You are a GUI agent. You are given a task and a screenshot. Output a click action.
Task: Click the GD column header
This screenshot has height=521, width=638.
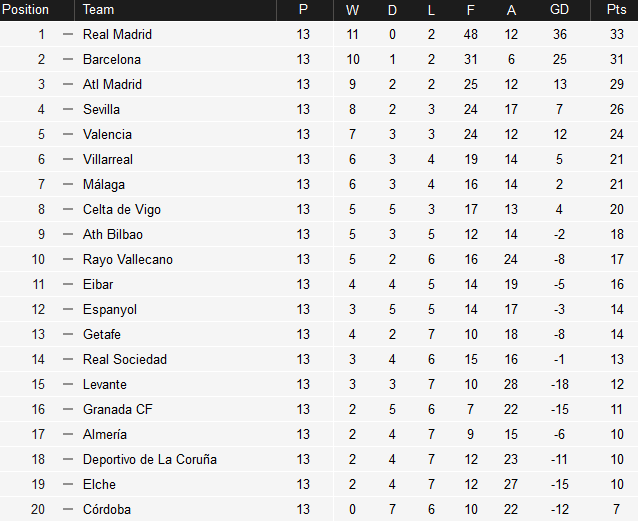click(x=560, y=10)
